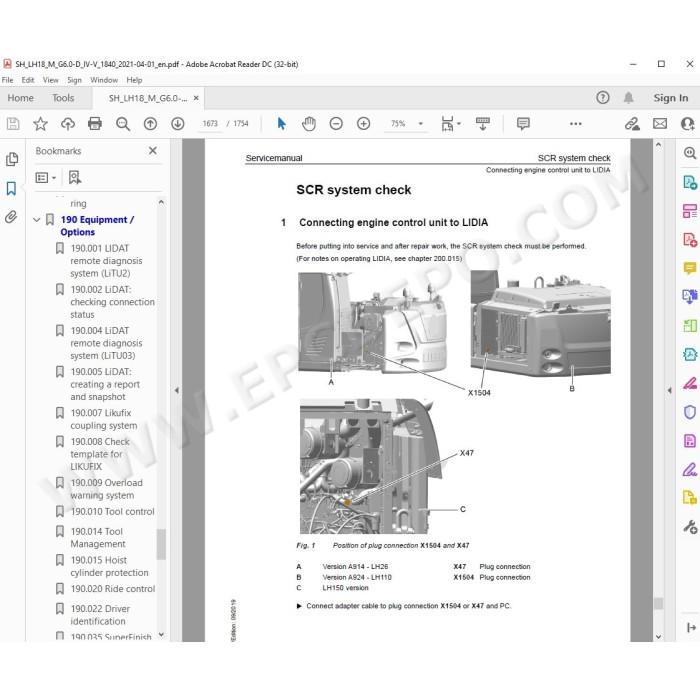Open the Attachments paperclip panel
Image resolution: width=700 pixels, height=700 pixels.
[x=12, y=217]
